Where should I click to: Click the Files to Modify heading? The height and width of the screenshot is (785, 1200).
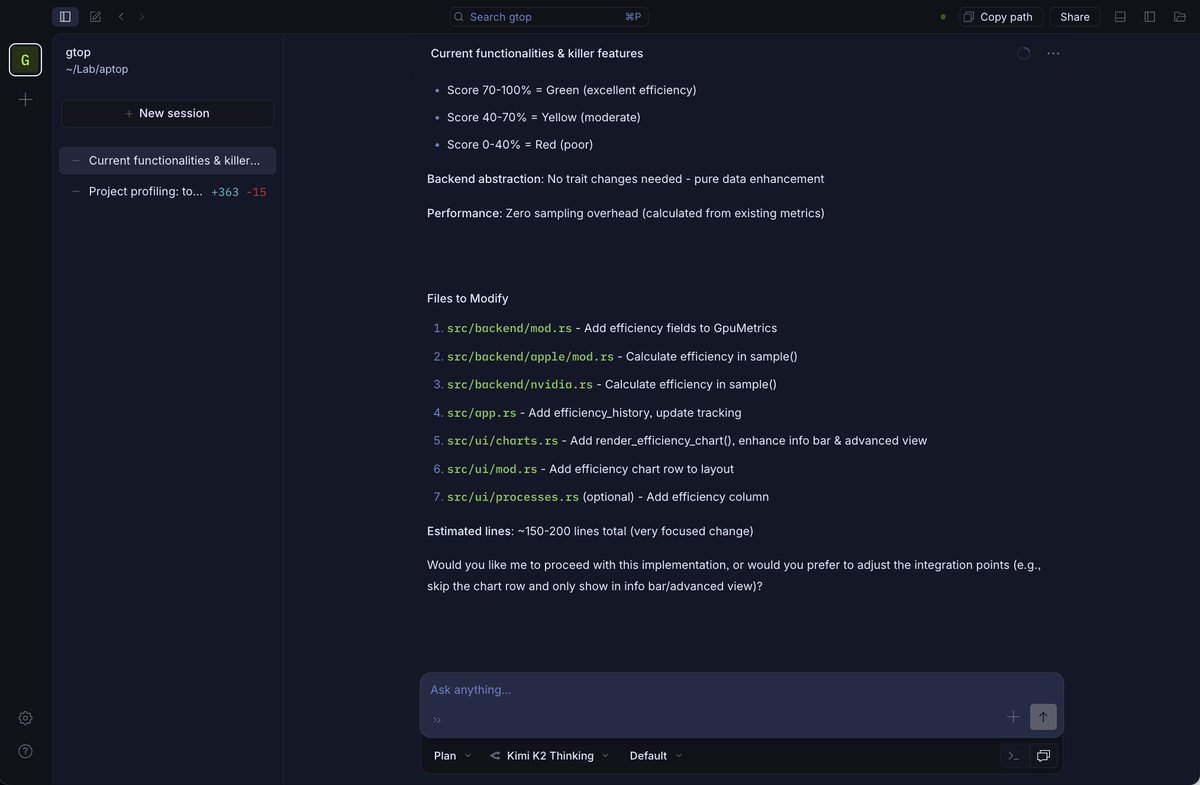click(468, 298)
